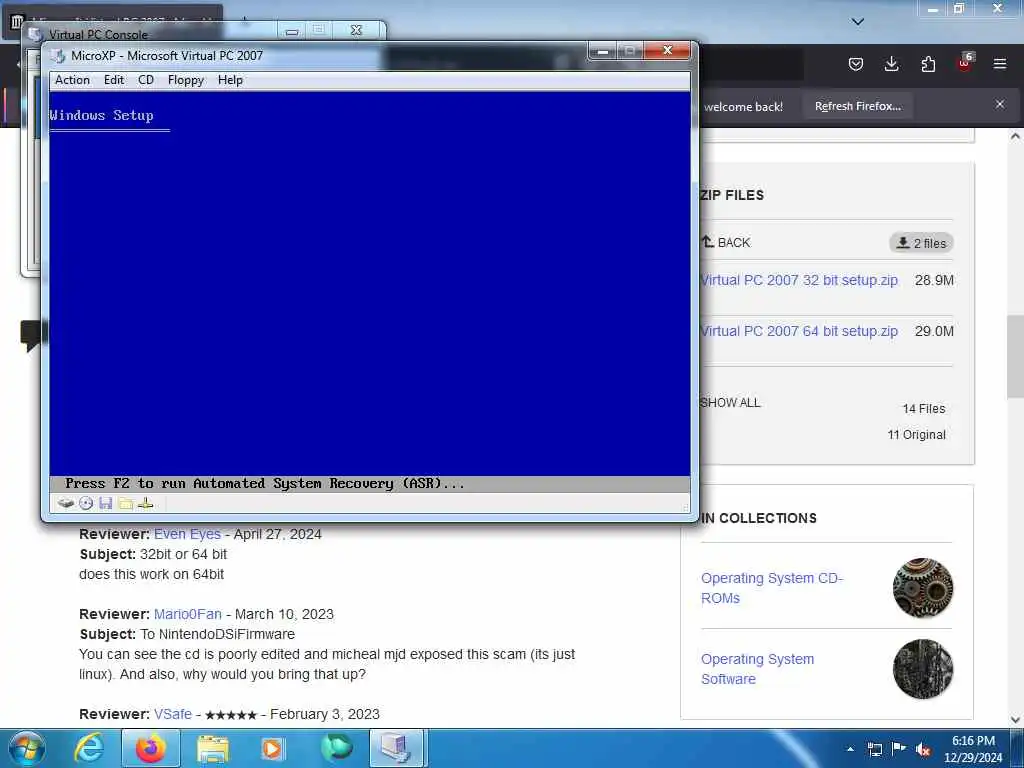This screenshot has width=1024, height=768.
Task: Show hidden system tray icons
Action: (x=850, y=750)
